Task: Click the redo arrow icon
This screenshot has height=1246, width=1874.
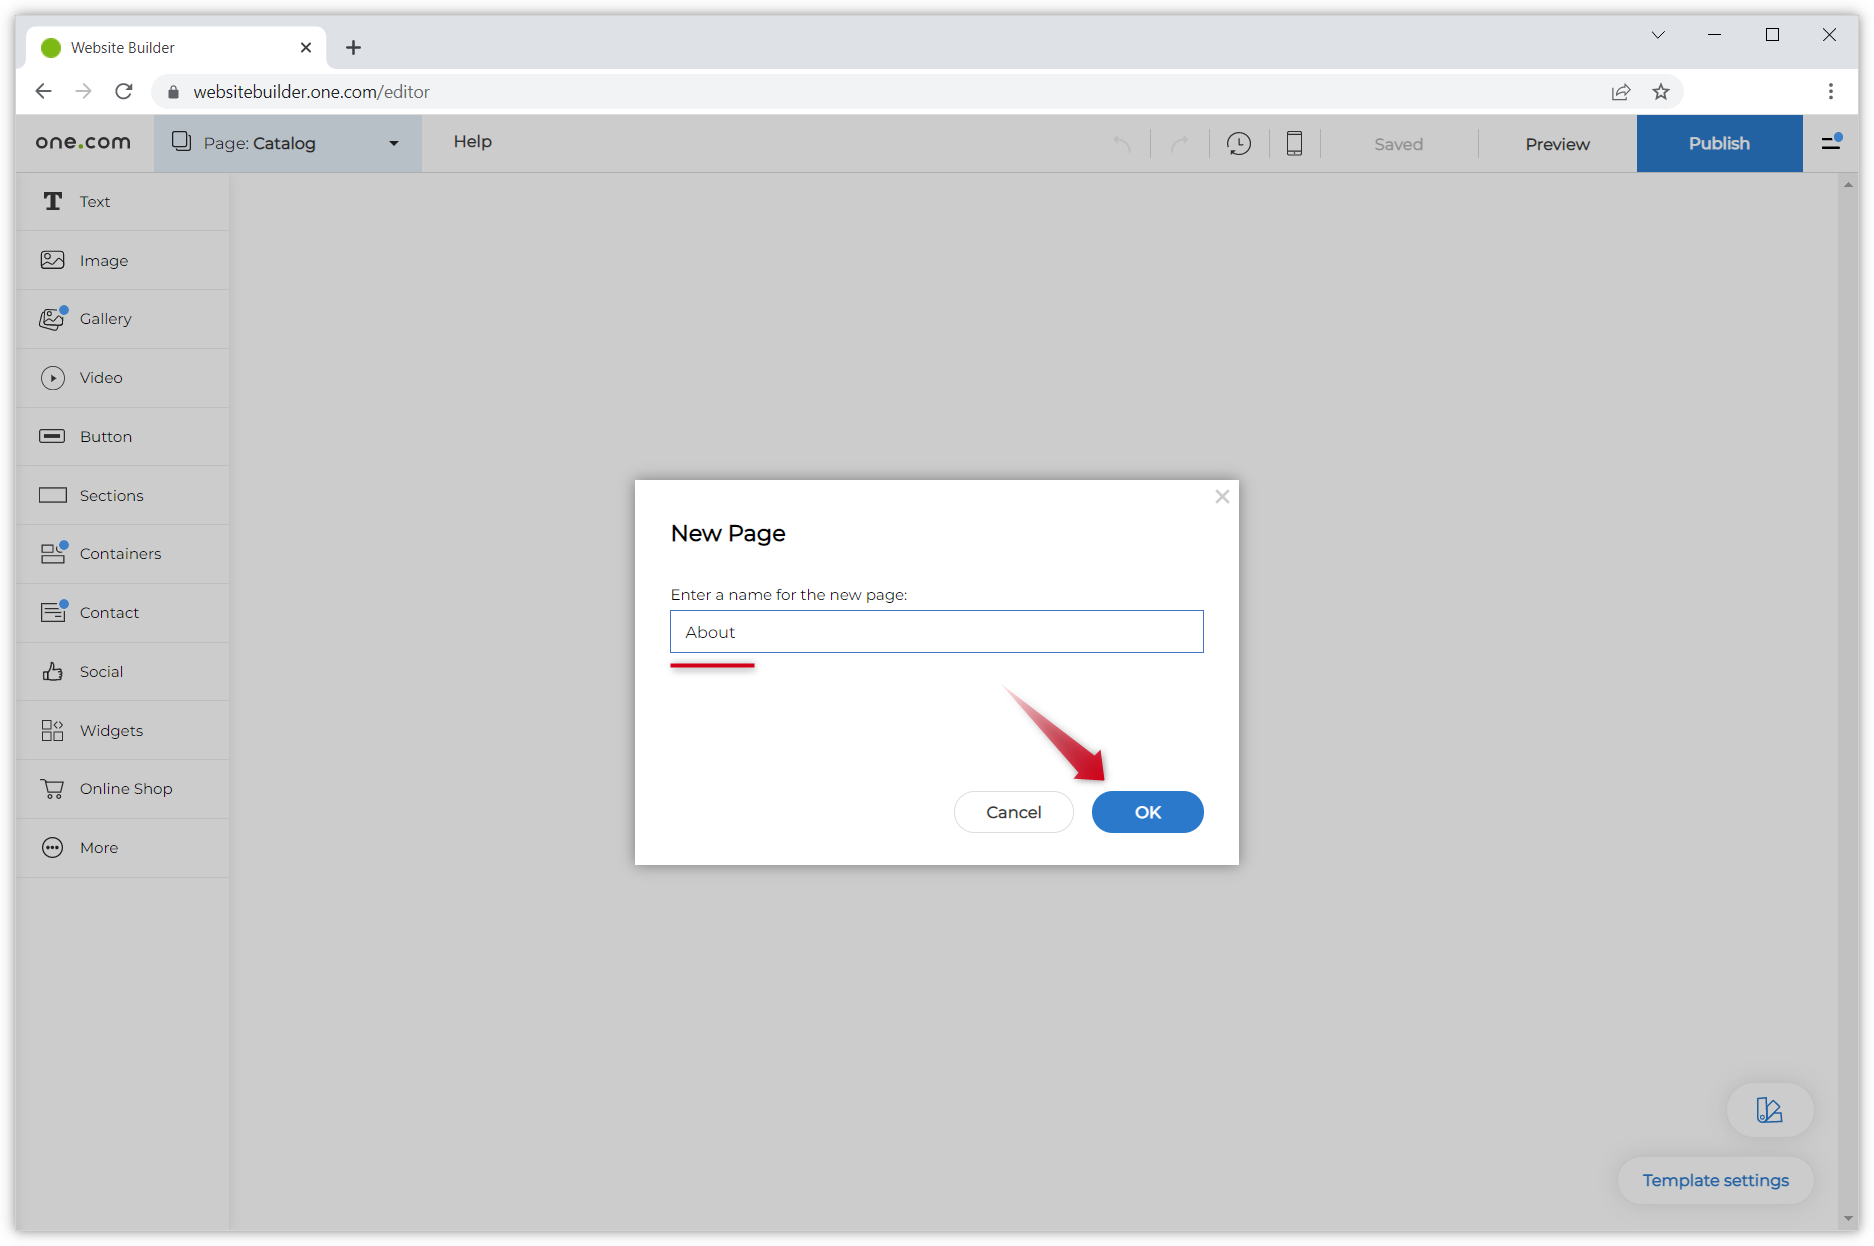Action: click(x=1180, y=144)
